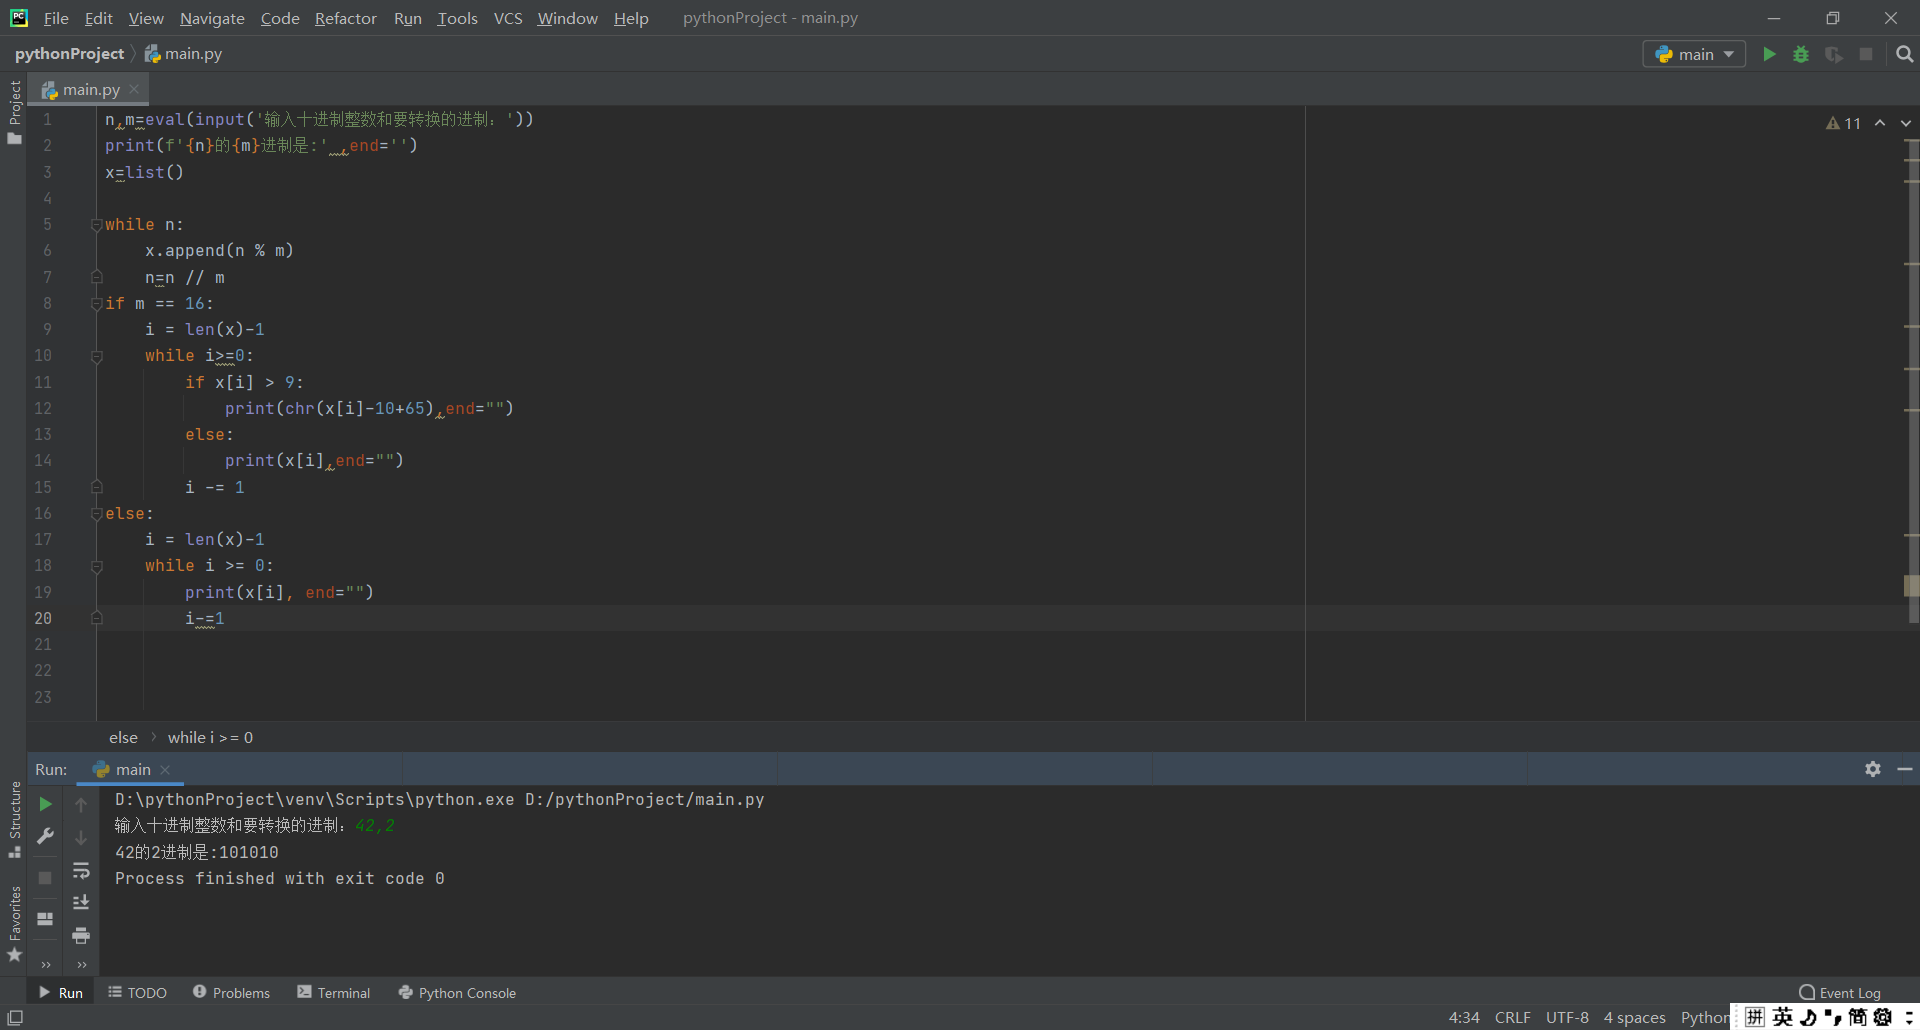The height and width of the screenshot is (1030, 1920).
Task: Click the yellow warning marker on the error stripe
Action: pos(1912,585)
